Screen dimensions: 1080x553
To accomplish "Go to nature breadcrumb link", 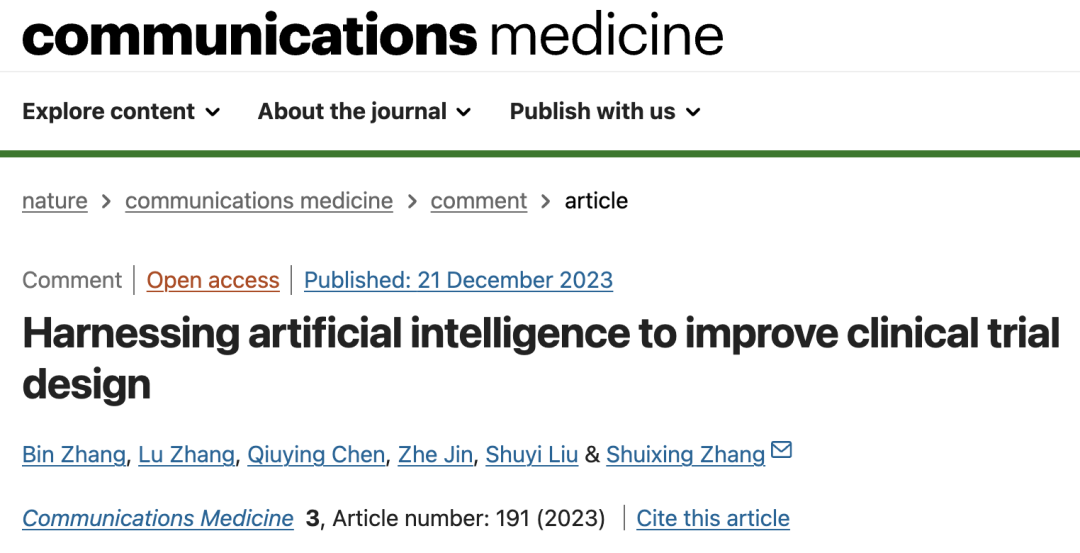I will (x=54, y=200).
